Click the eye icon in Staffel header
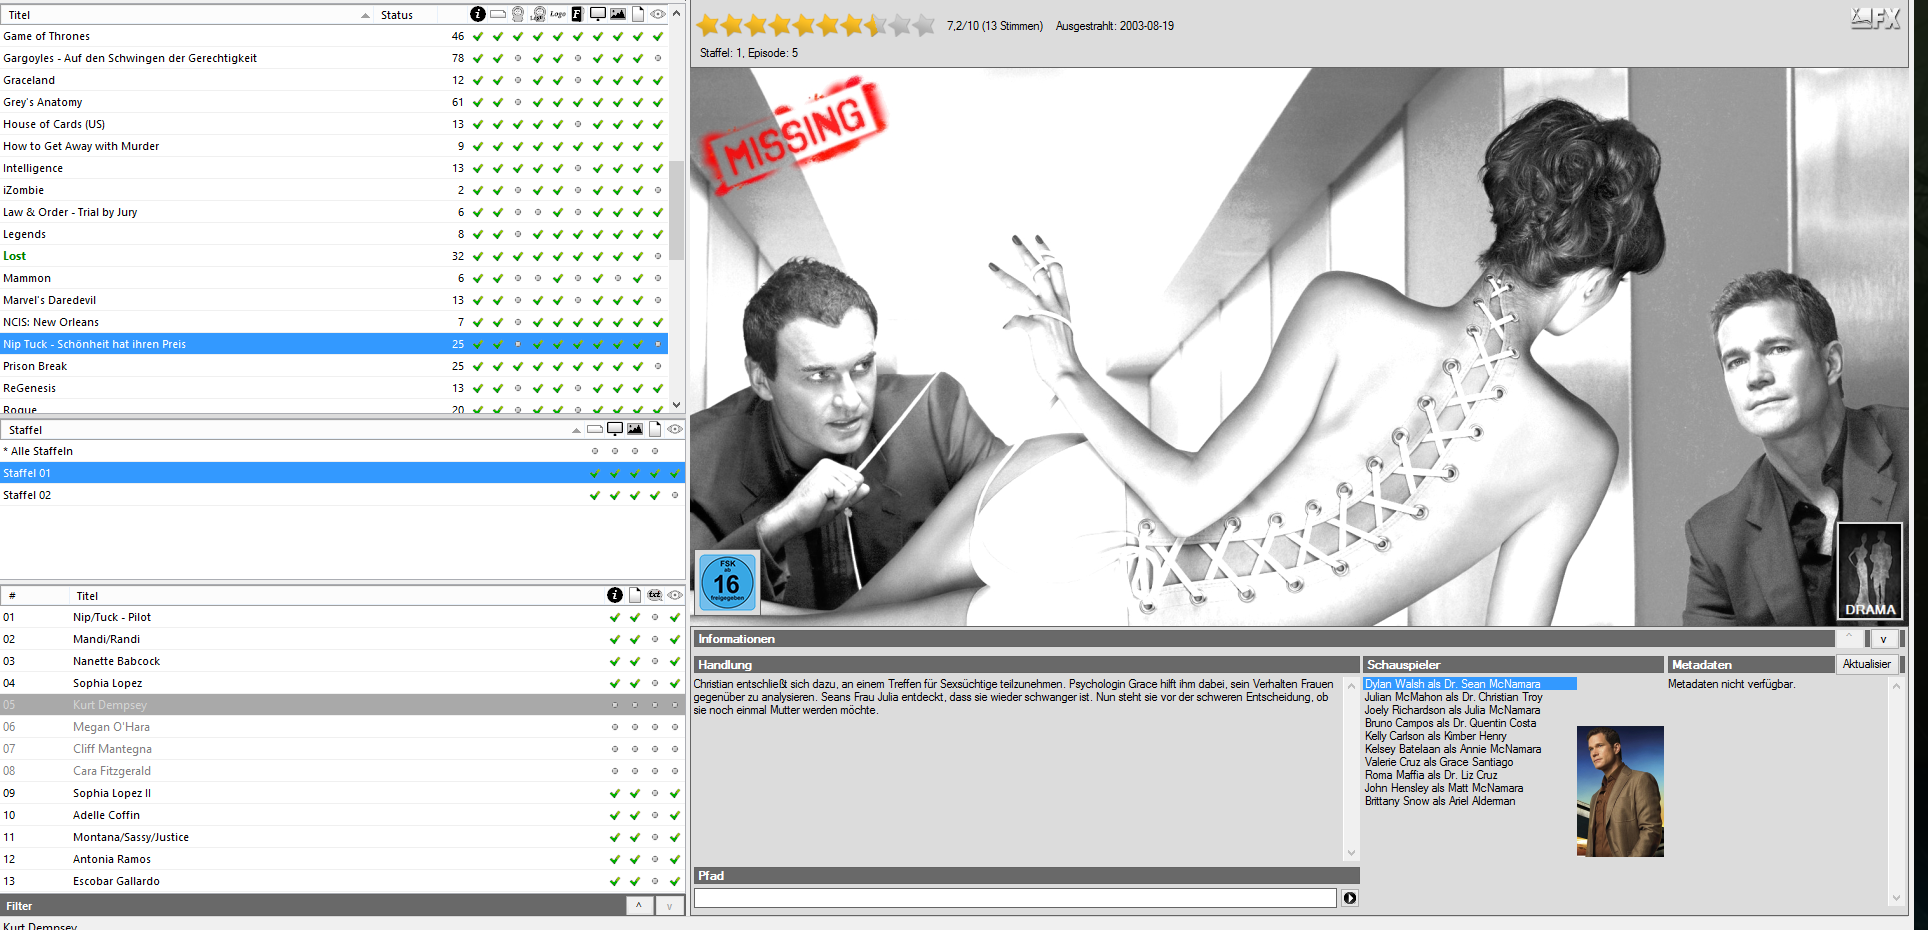The width and height of the screenshot is (1928, 930). [675, 429]
